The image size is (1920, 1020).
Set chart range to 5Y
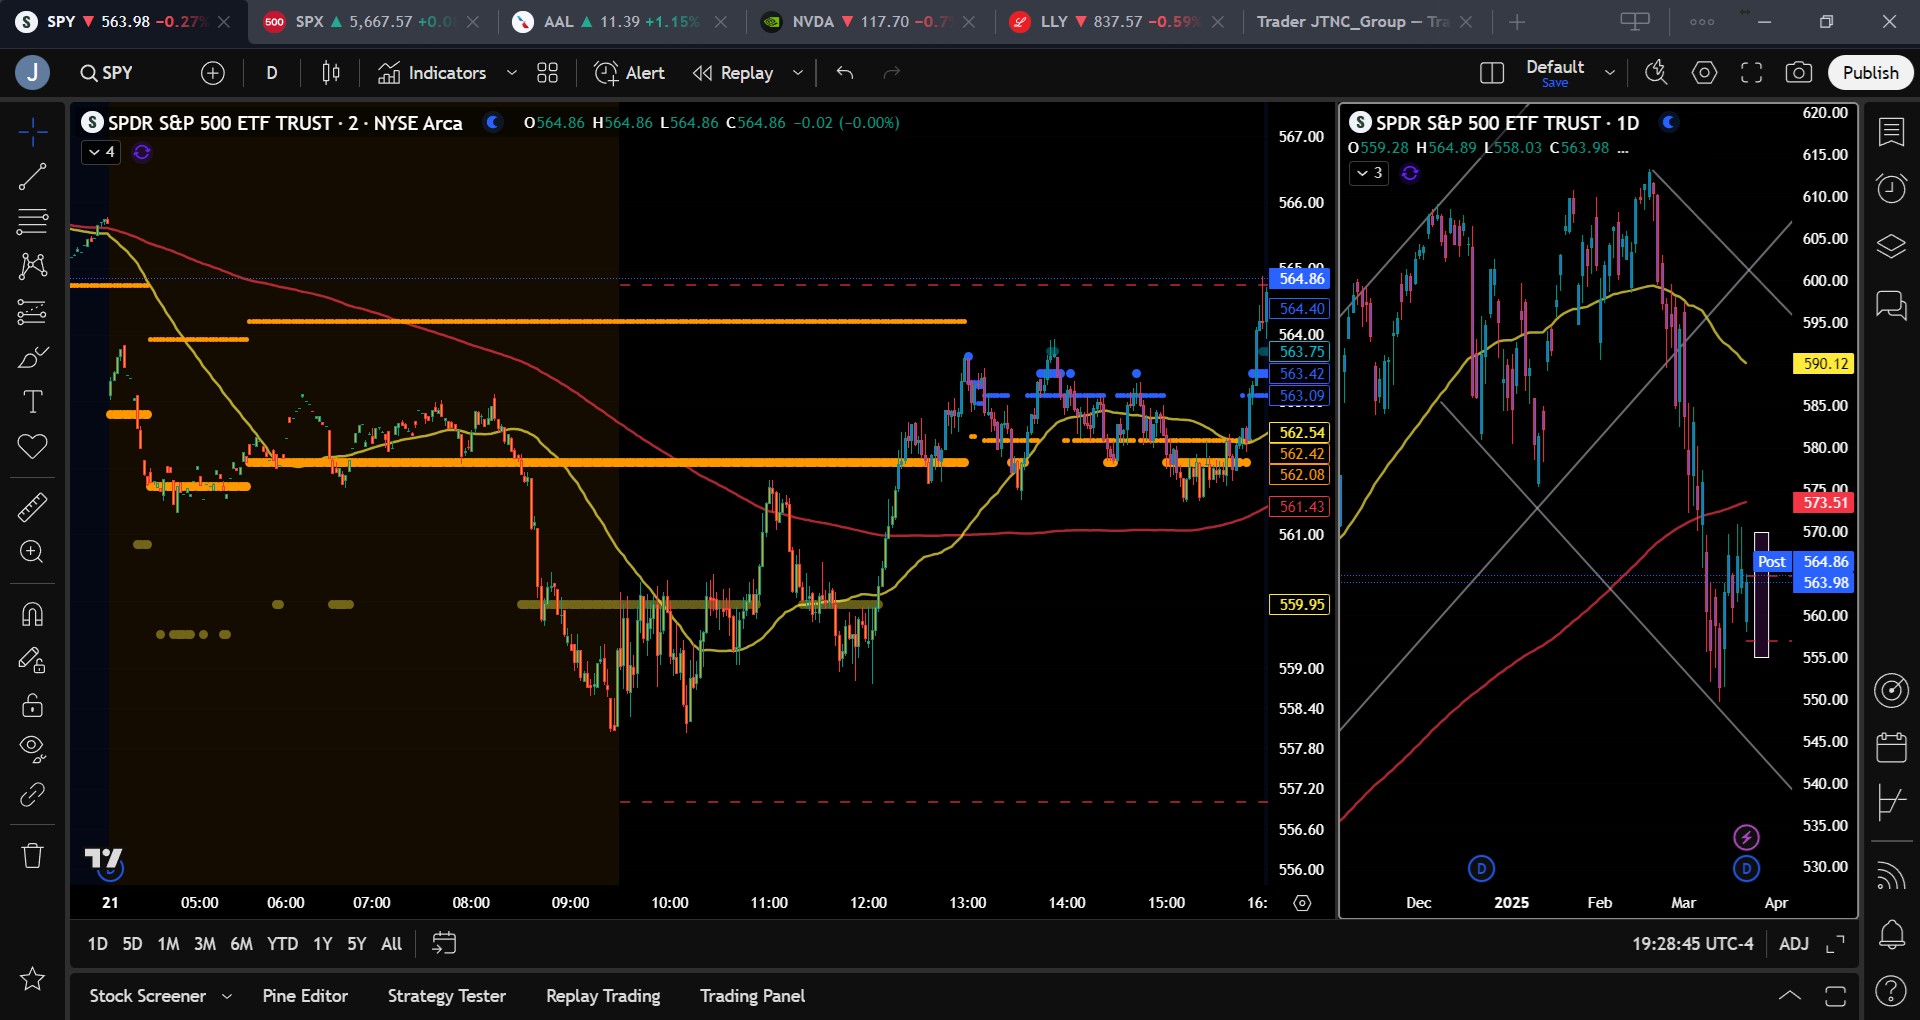(x=356, y=944)
